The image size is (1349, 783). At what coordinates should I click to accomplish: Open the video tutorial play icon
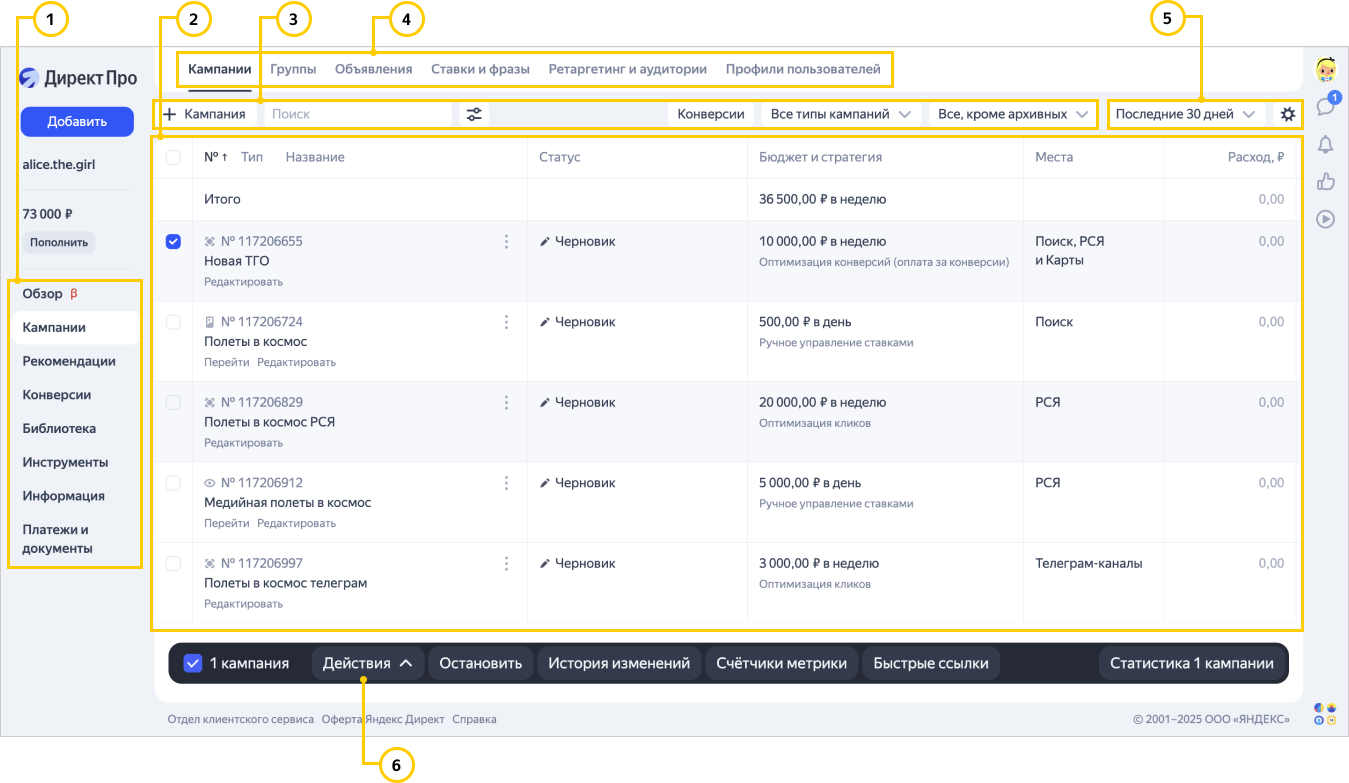(1325, 219)
